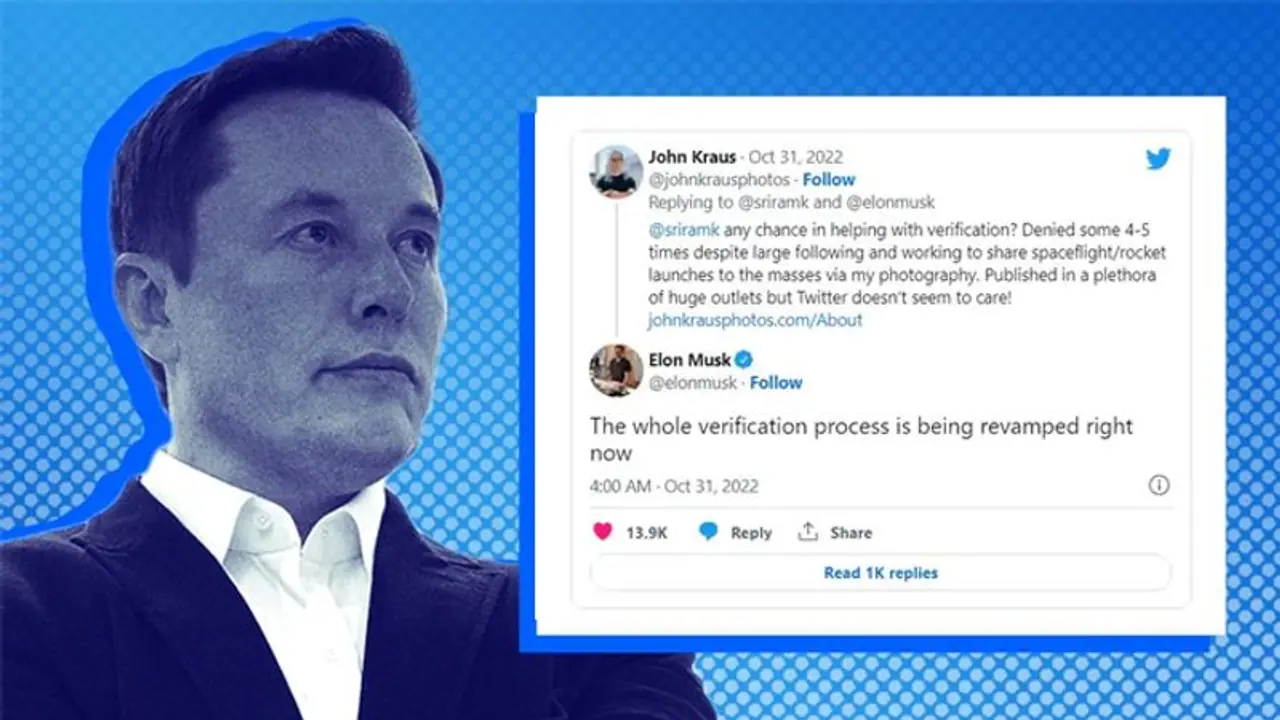Click the Share upload-arrow icon
Viewport: 1280px width, 720px height.
tap(806, 532)
